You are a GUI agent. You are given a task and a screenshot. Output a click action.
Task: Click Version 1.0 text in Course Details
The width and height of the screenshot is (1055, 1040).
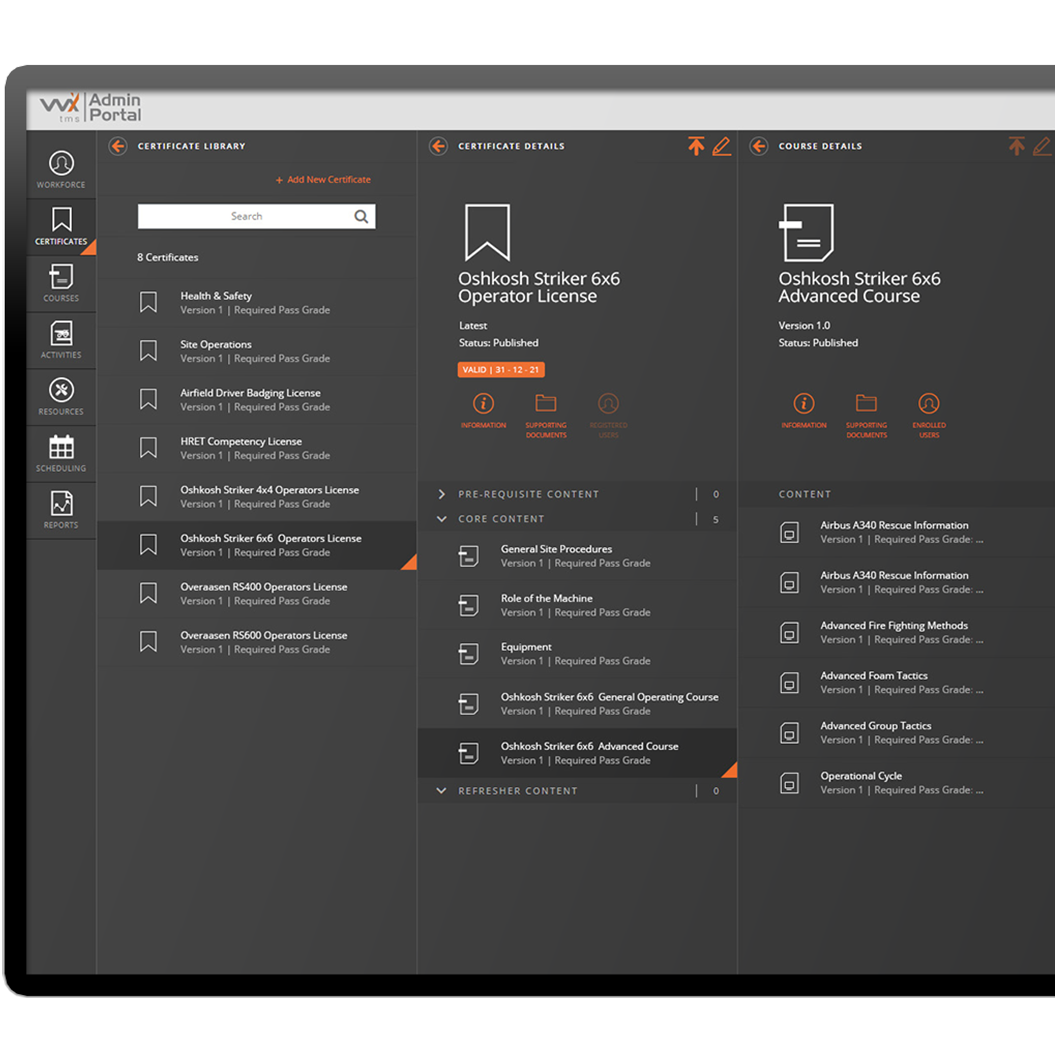pos(804,326)
